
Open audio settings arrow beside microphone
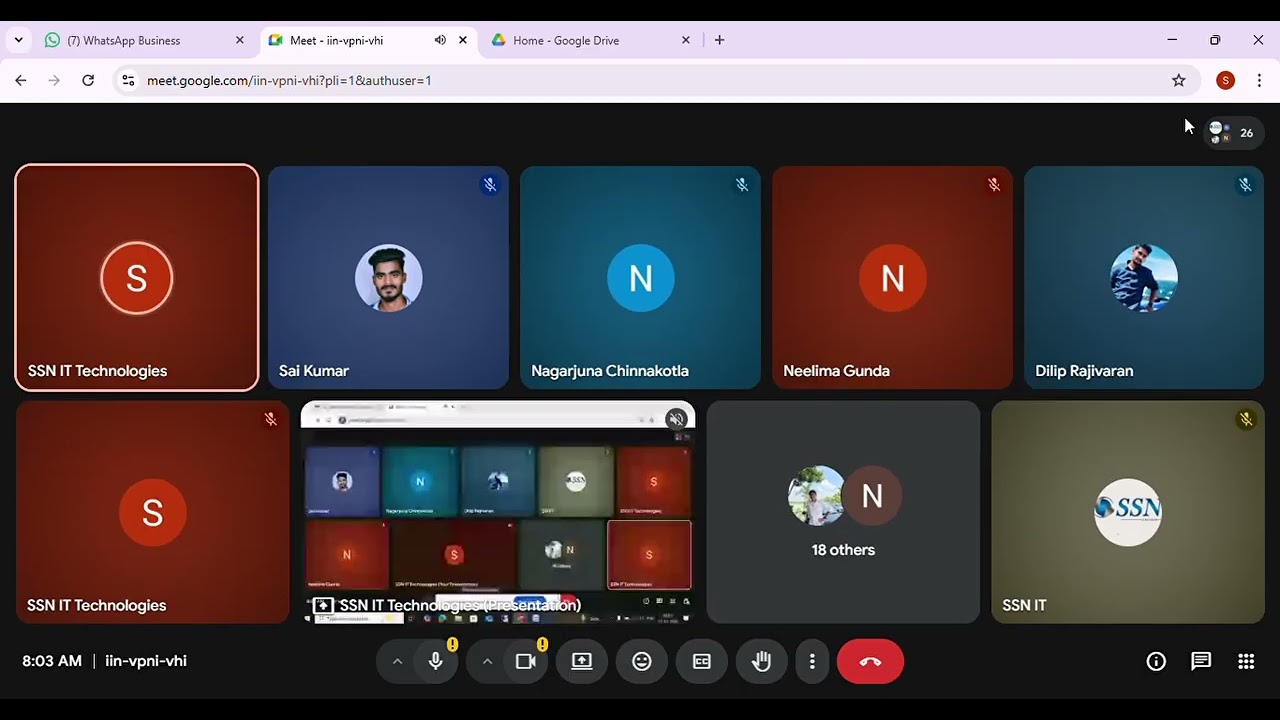pos(397,661)
